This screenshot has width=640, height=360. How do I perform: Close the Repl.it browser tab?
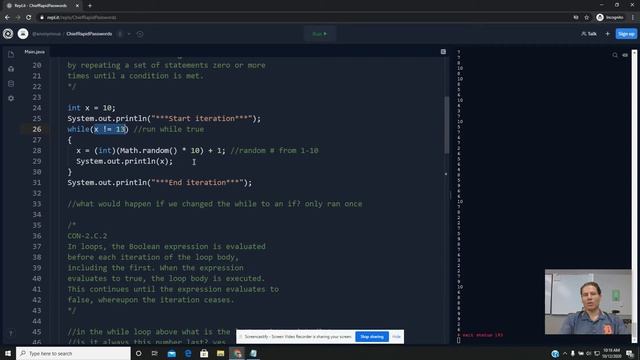click(77, 6)
